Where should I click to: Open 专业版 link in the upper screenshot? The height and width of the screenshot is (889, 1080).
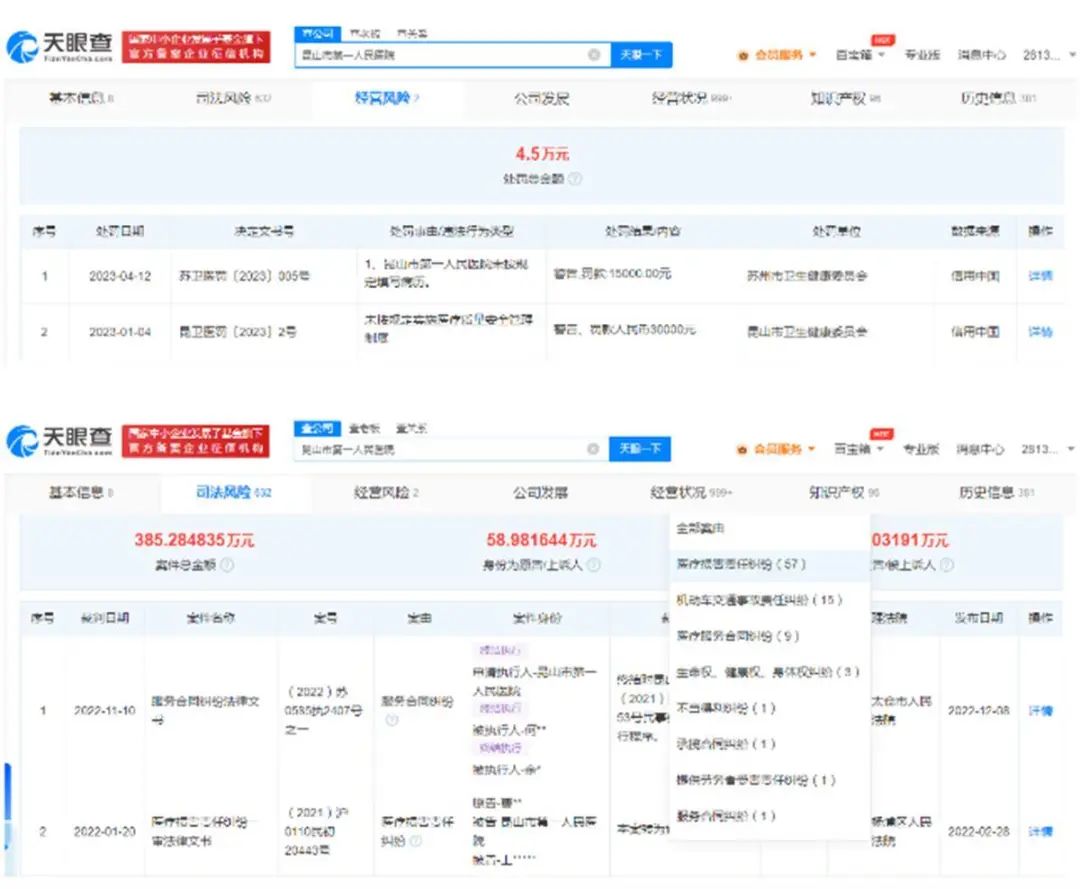pos(922,54)
